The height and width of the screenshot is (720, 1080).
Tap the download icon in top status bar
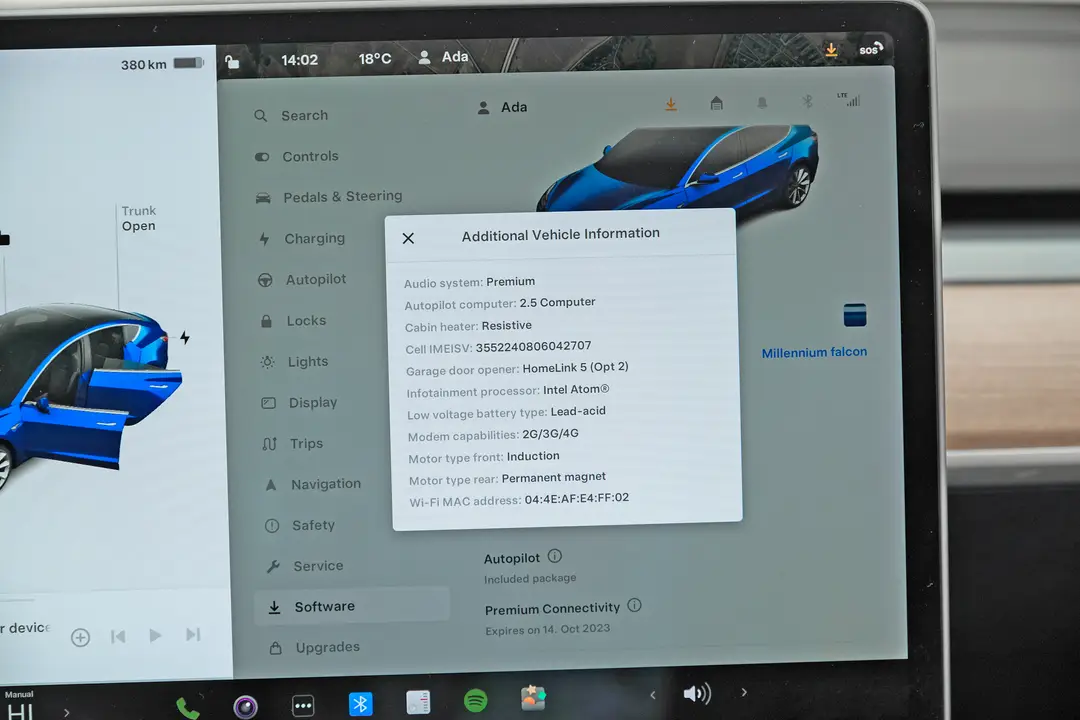tap(831, 50)
